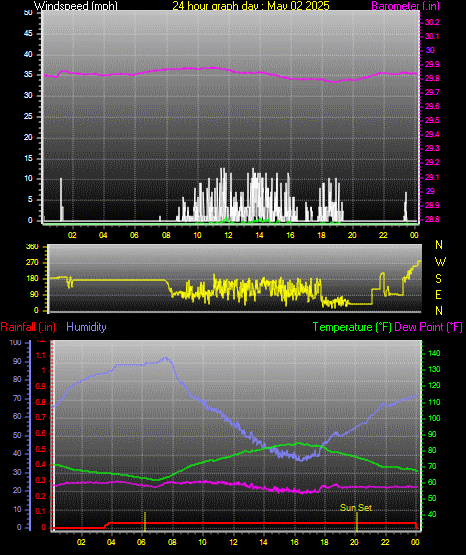Click the 25 windspeed scale value
The width and height of the screenshot is (466, 555).
28,116
